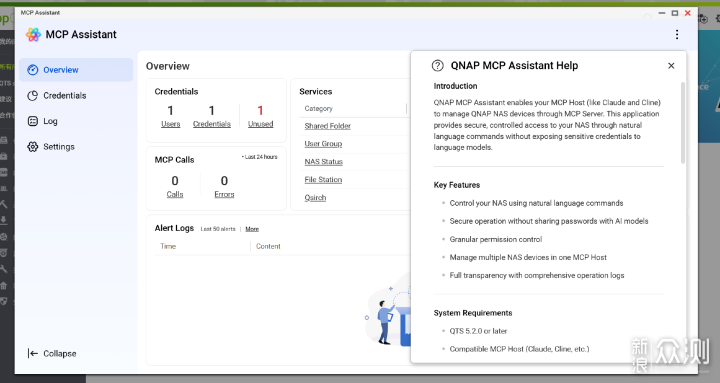This screenshot has height=383, width=720.
Task: Open the Overview sidebar section
Action: (x=76, y=70)
